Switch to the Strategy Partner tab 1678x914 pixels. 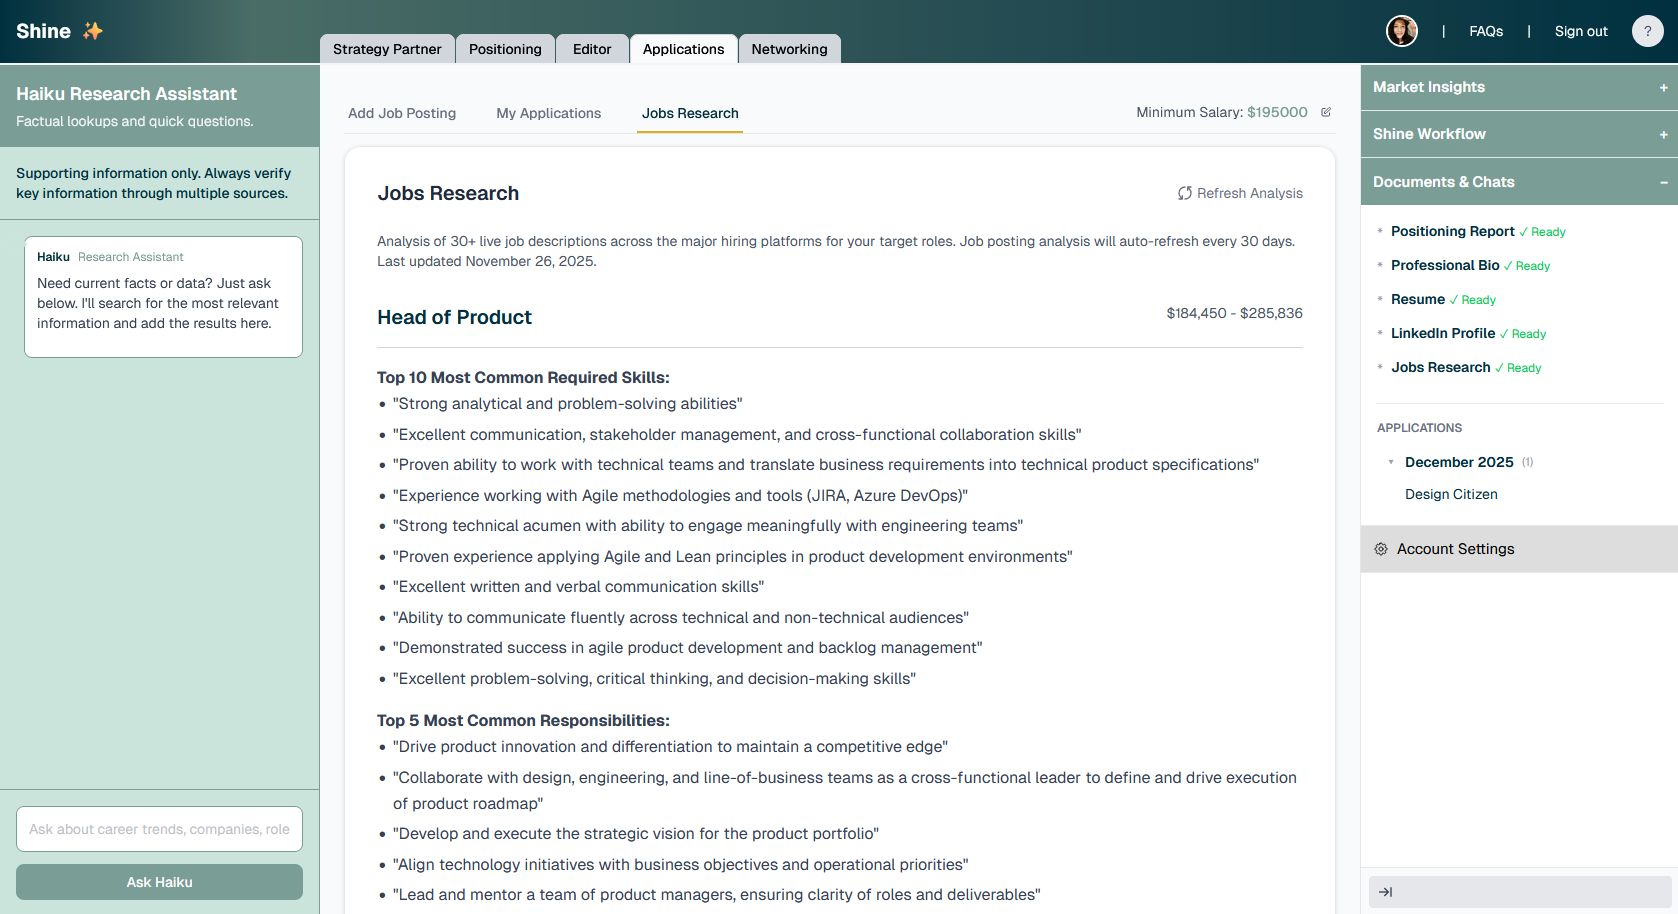[x=387, y=49]
